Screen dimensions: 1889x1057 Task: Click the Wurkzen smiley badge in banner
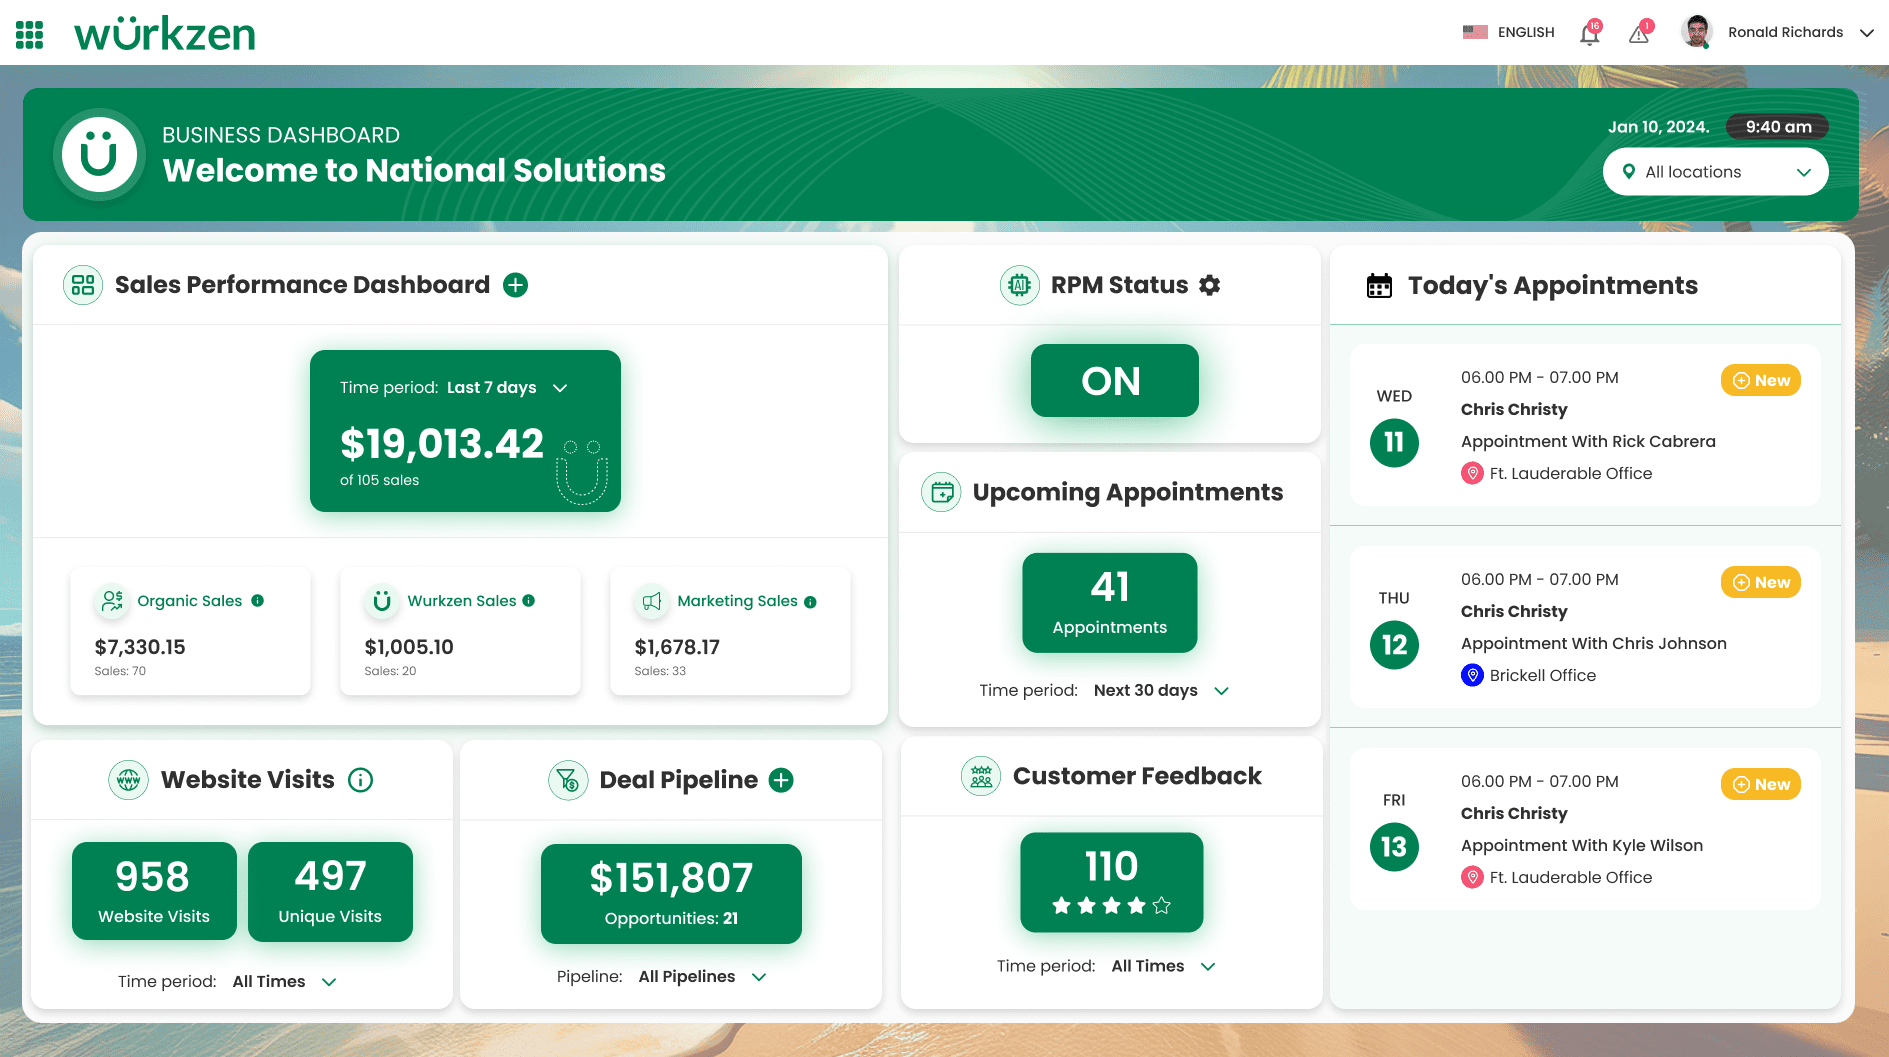99,154
